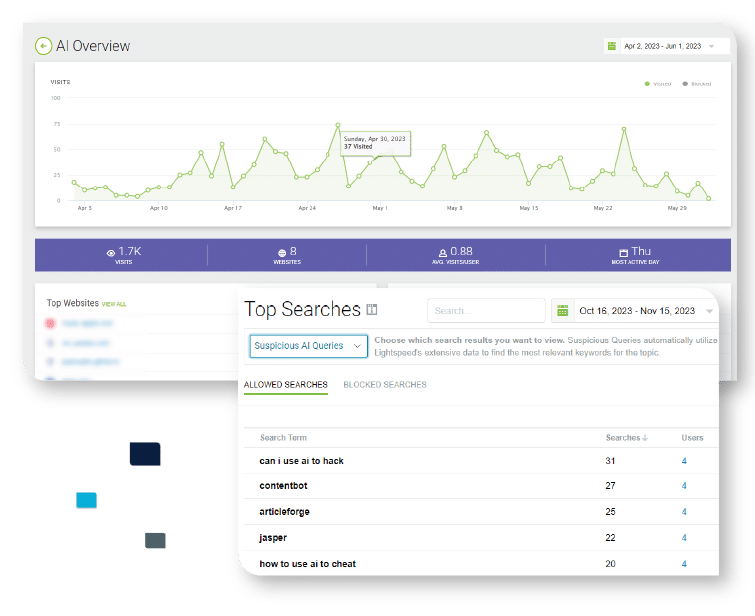Open users count for jasper row

pos(684,538)
